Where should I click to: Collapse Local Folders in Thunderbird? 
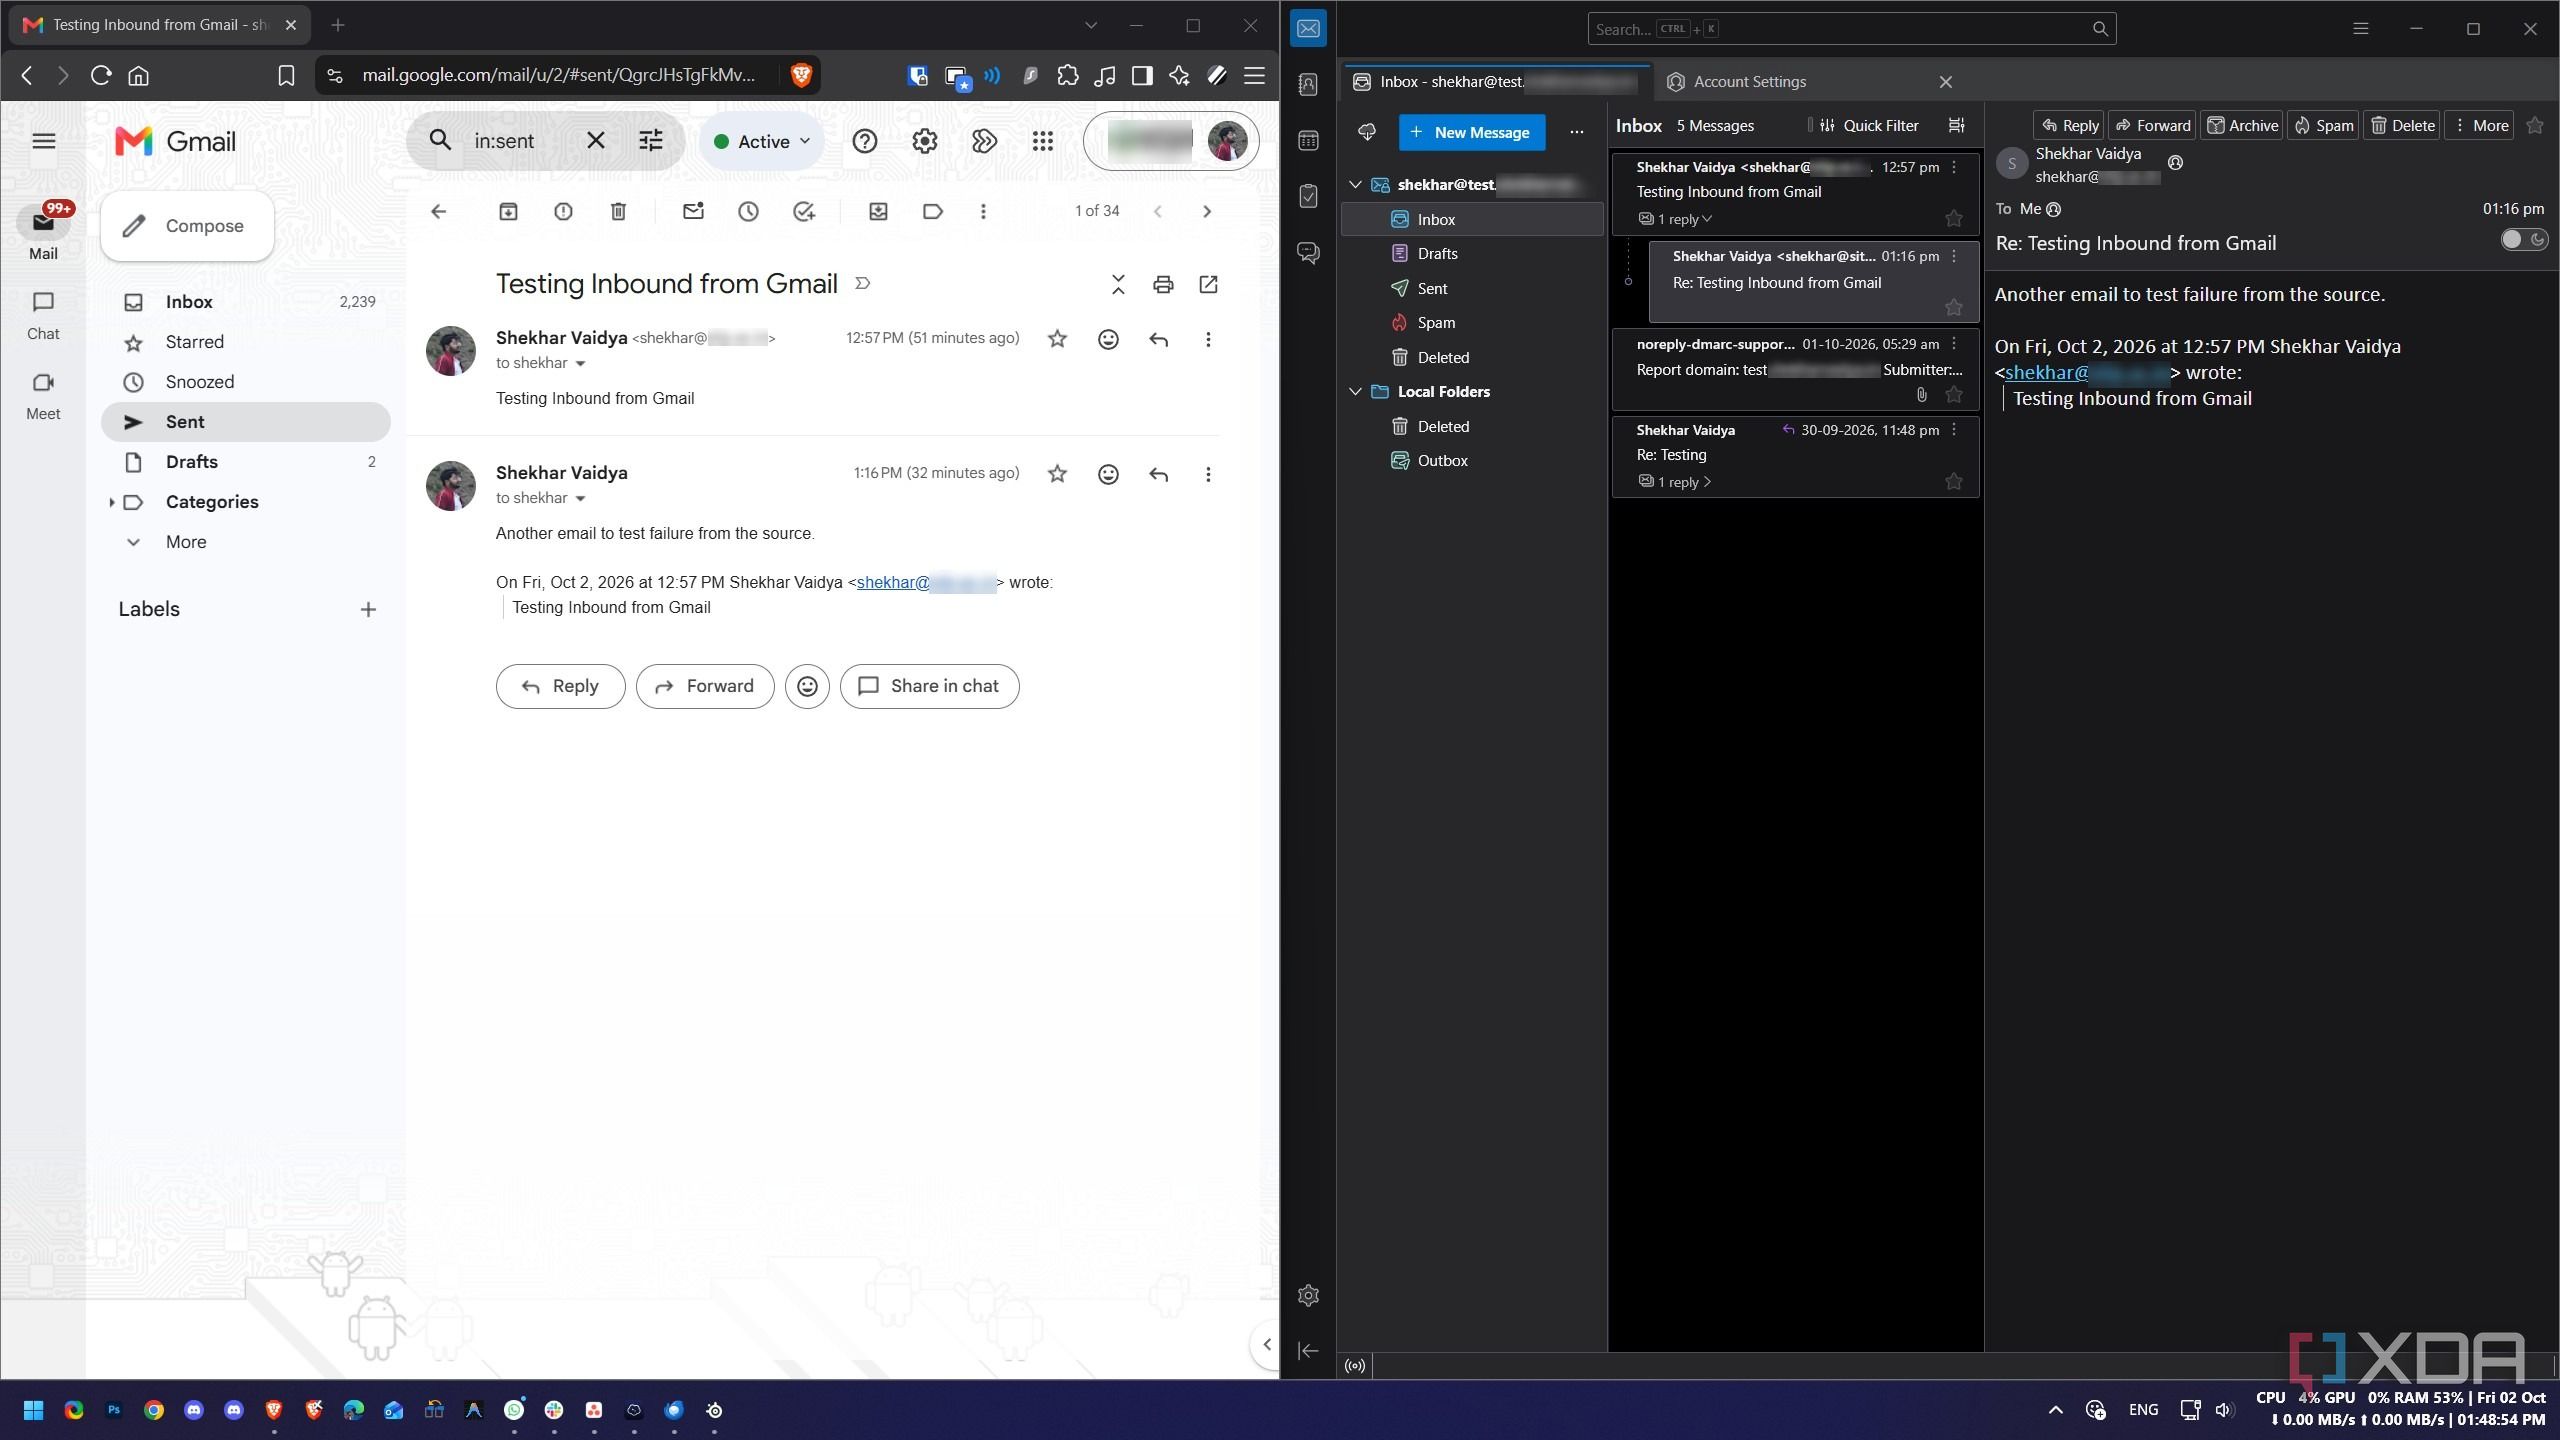coord(1355,392)
